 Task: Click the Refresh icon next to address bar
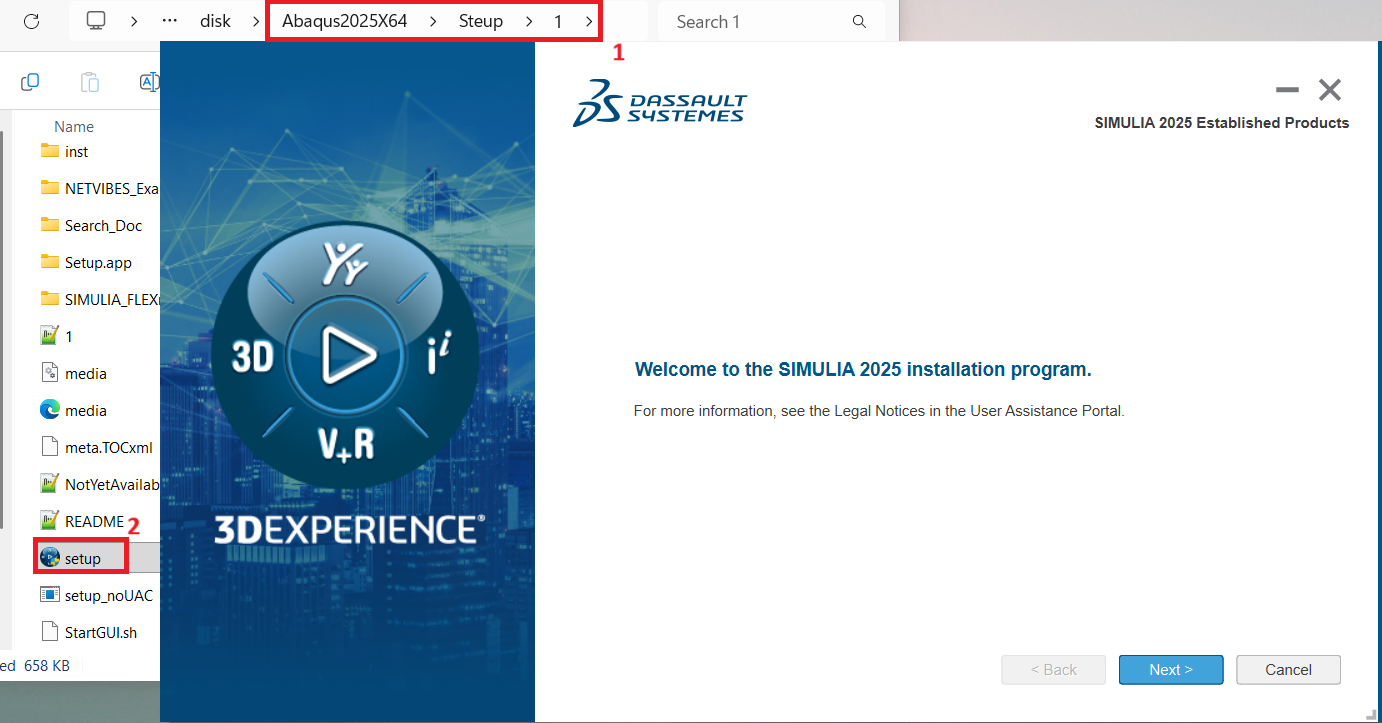click(x=29, y=20)
